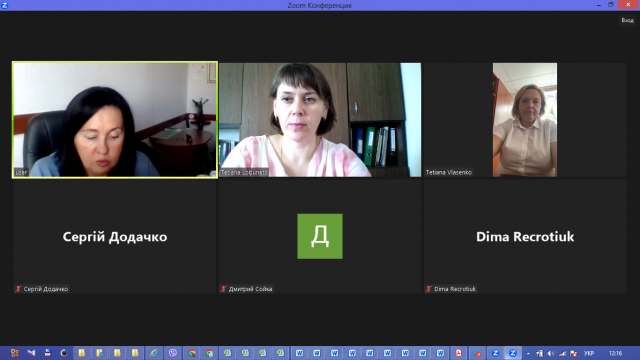Restore down the Zoom window
The image size is (640, 360).
(x=611, y=4)
